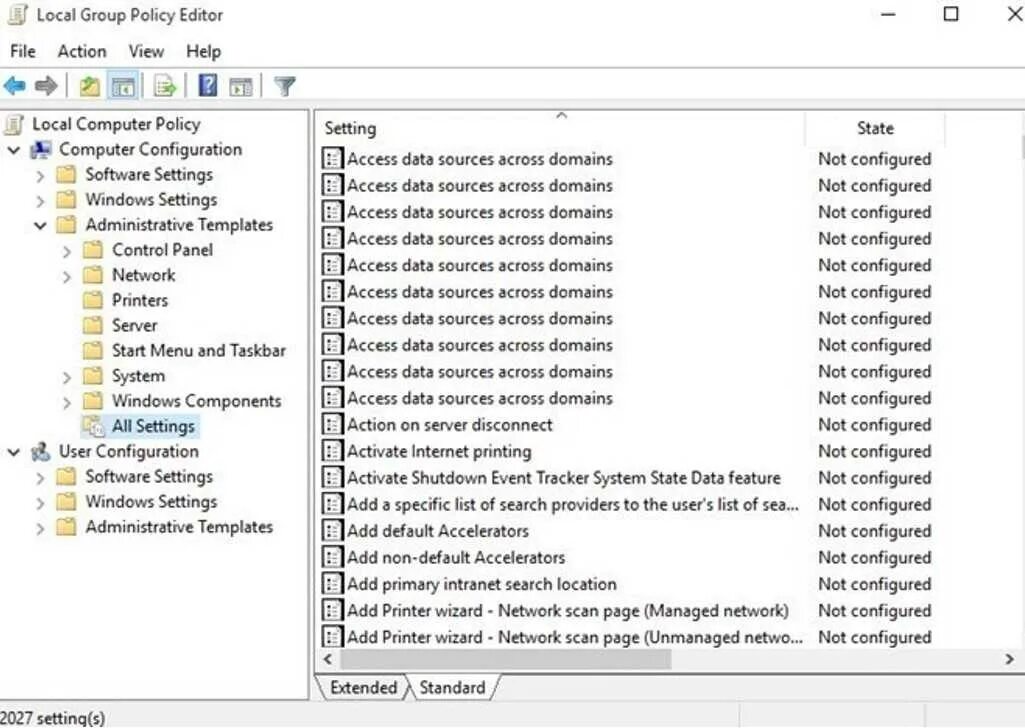Select the Windows Components tree item
This screenshot has height=728, width=1025.
(x=196, y=401)
